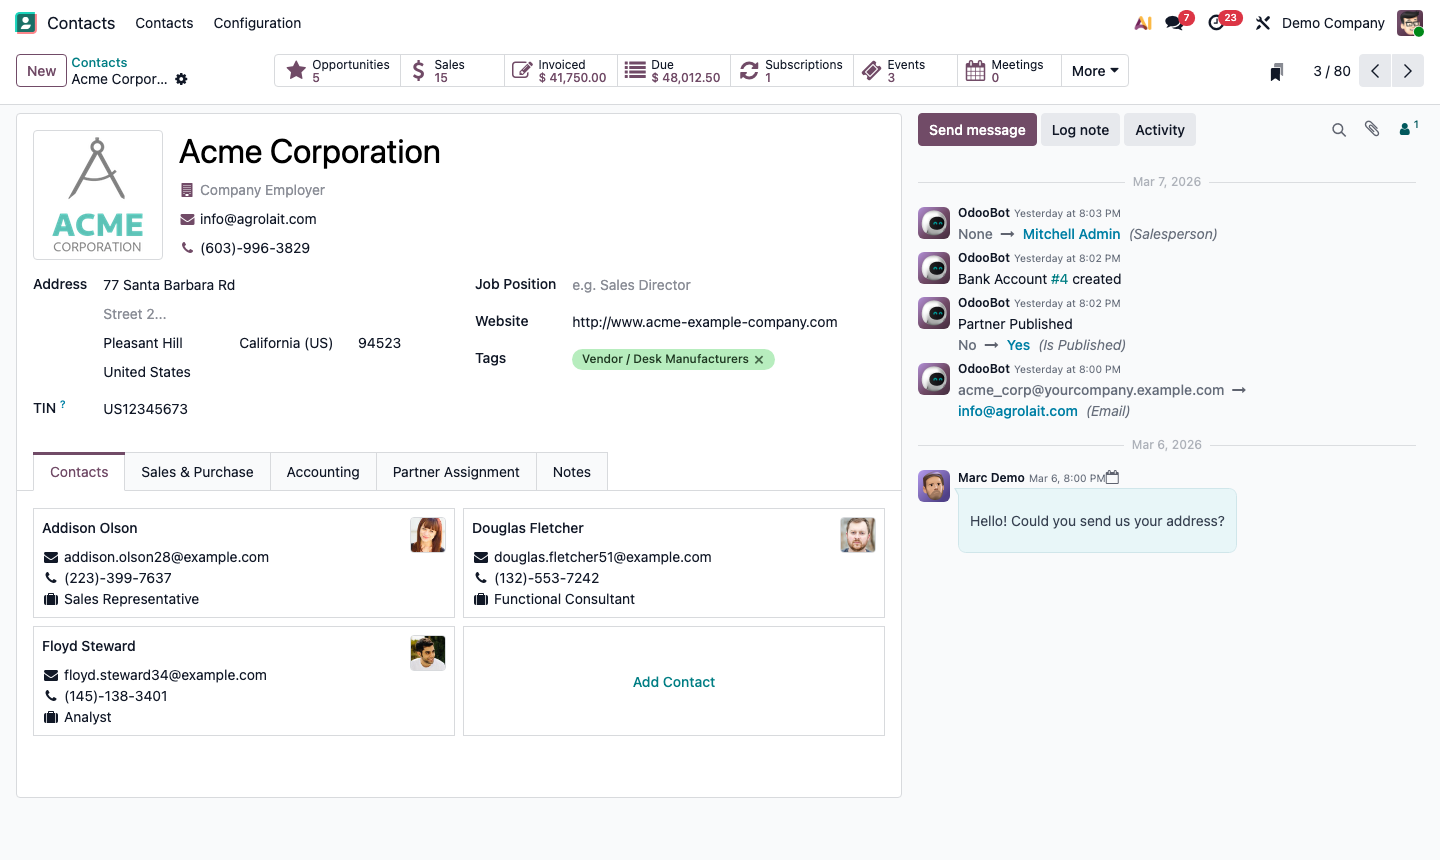
Task: Switch to the Partner Assignment tab
Action: [456, 471]
